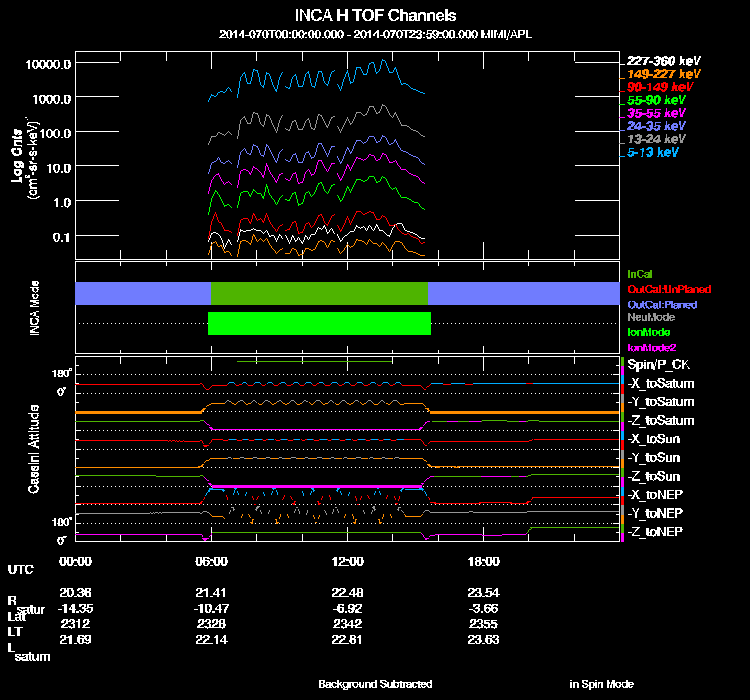Click the 149-227 keV legend label
The width and height of the screenshot is (750, 700).
click(663, 74)
